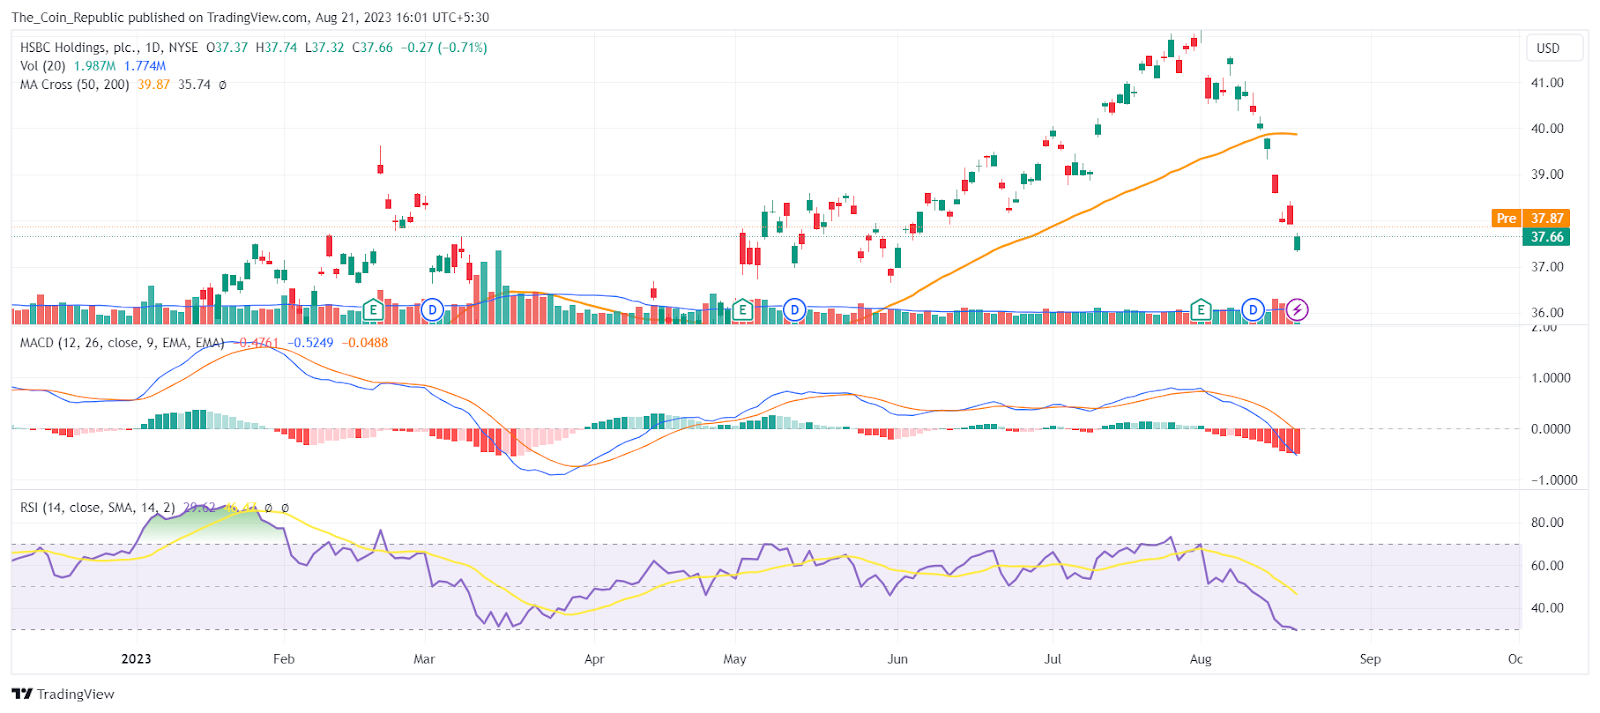Click the 1.0000 MACD axis label
The width and height of the screenshot is (1600, 713).
coord(1551,378)
